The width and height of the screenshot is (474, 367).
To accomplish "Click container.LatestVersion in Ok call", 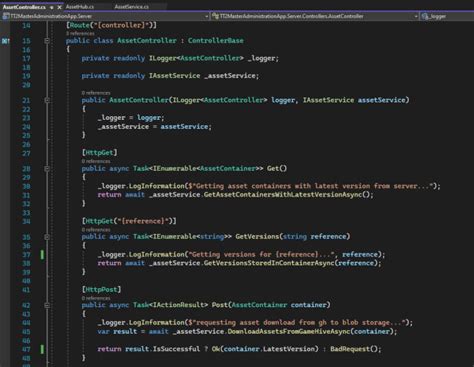I will (x=269, y=349).
